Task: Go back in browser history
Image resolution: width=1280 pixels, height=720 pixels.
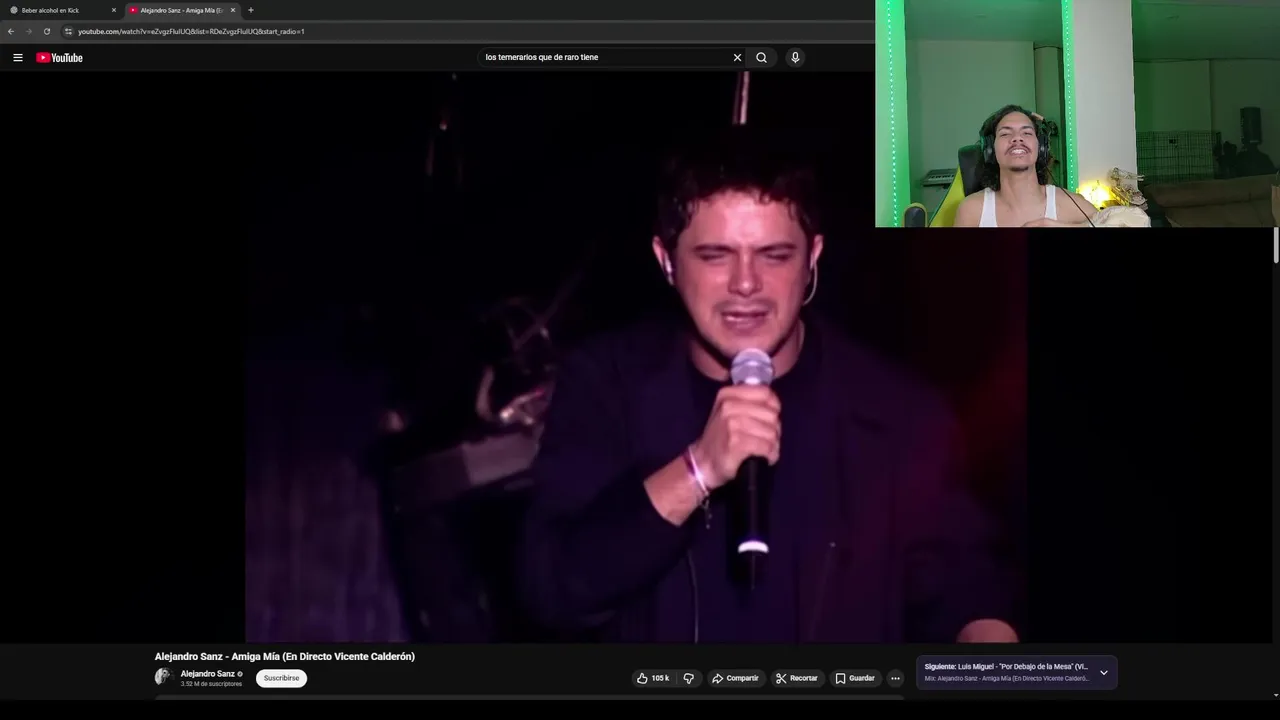Action: pyautogui.click(x=11, y=31)
